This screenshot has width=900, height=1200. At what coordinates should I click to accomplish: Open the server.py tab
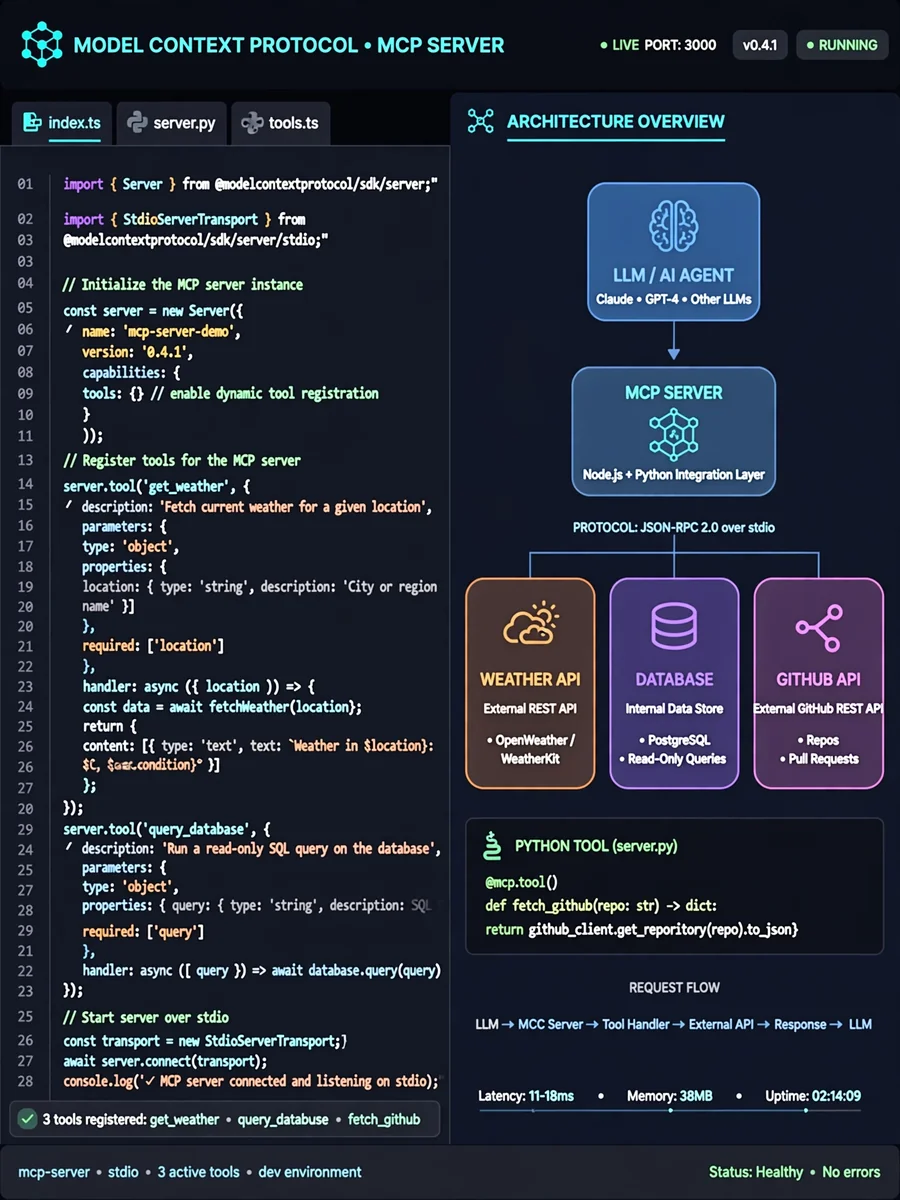171,124
